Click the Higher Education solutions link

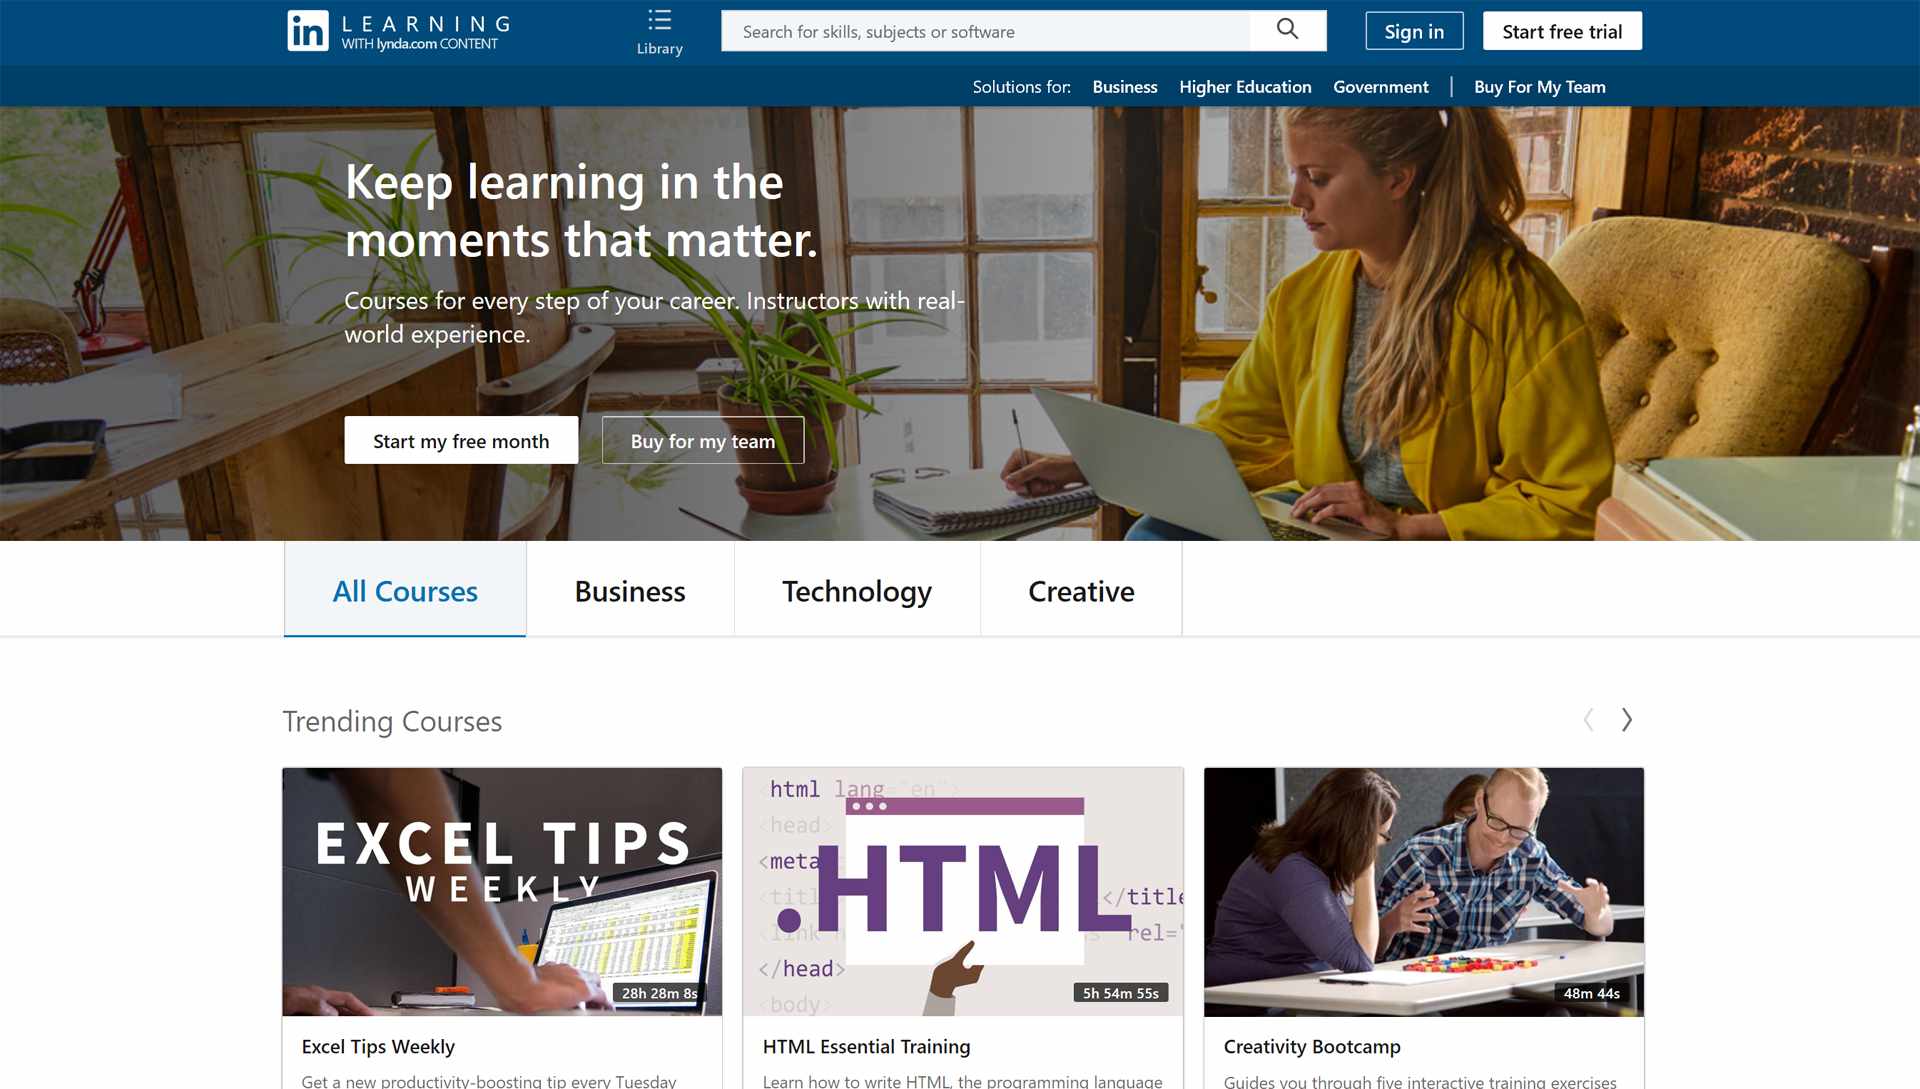pos(1245,87)
